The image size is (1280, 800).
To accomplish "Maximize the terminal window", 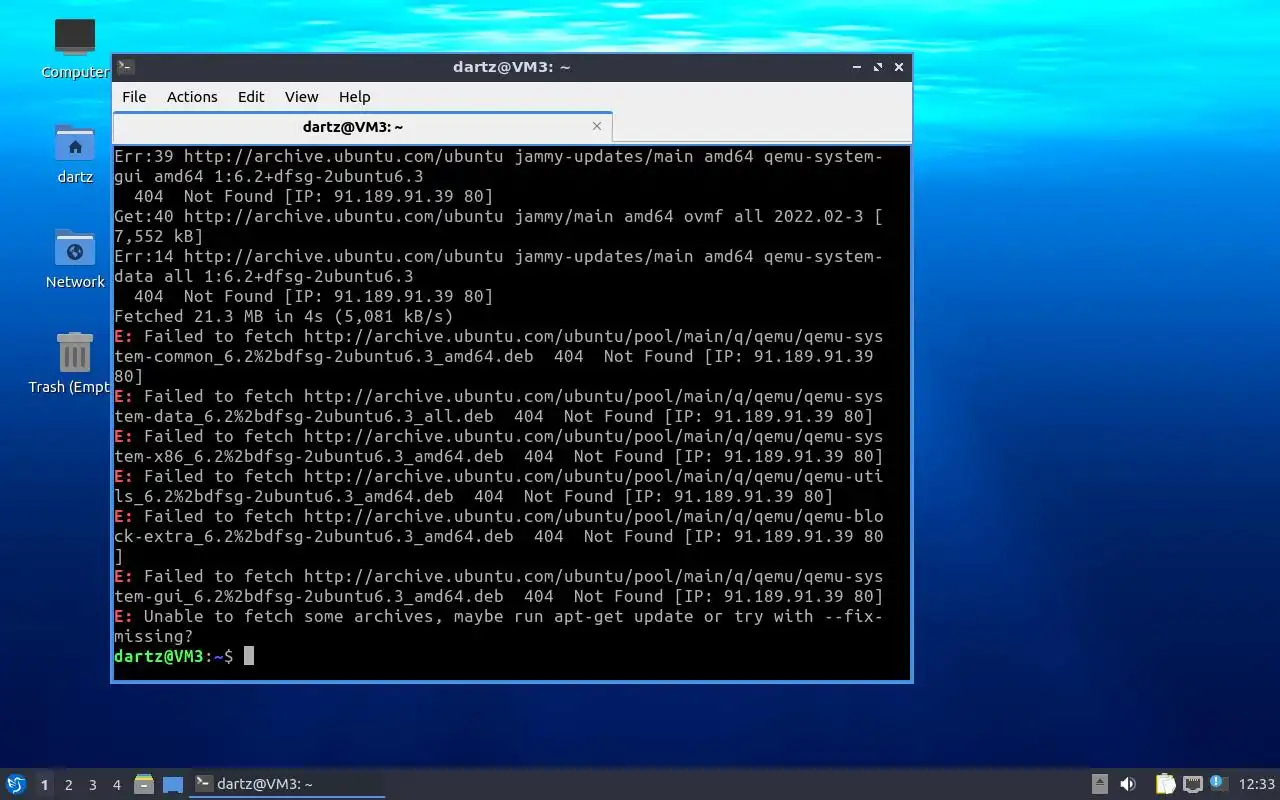I will [878, 67].
